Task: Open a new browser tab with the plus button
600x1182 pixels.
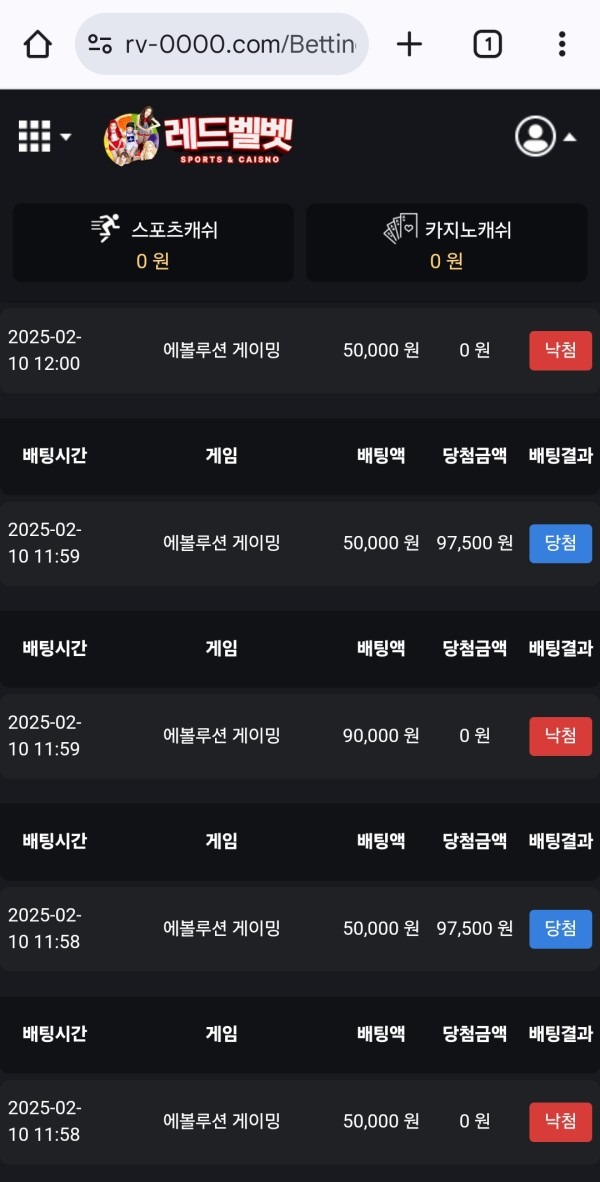Action: (409, 43)
